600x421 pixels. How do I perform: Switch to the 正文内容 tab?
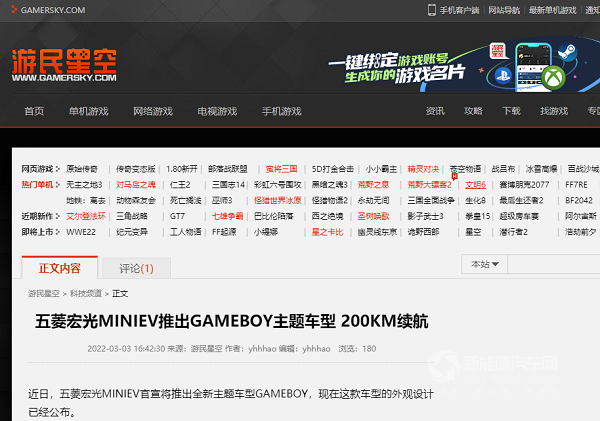pos(60,268)
